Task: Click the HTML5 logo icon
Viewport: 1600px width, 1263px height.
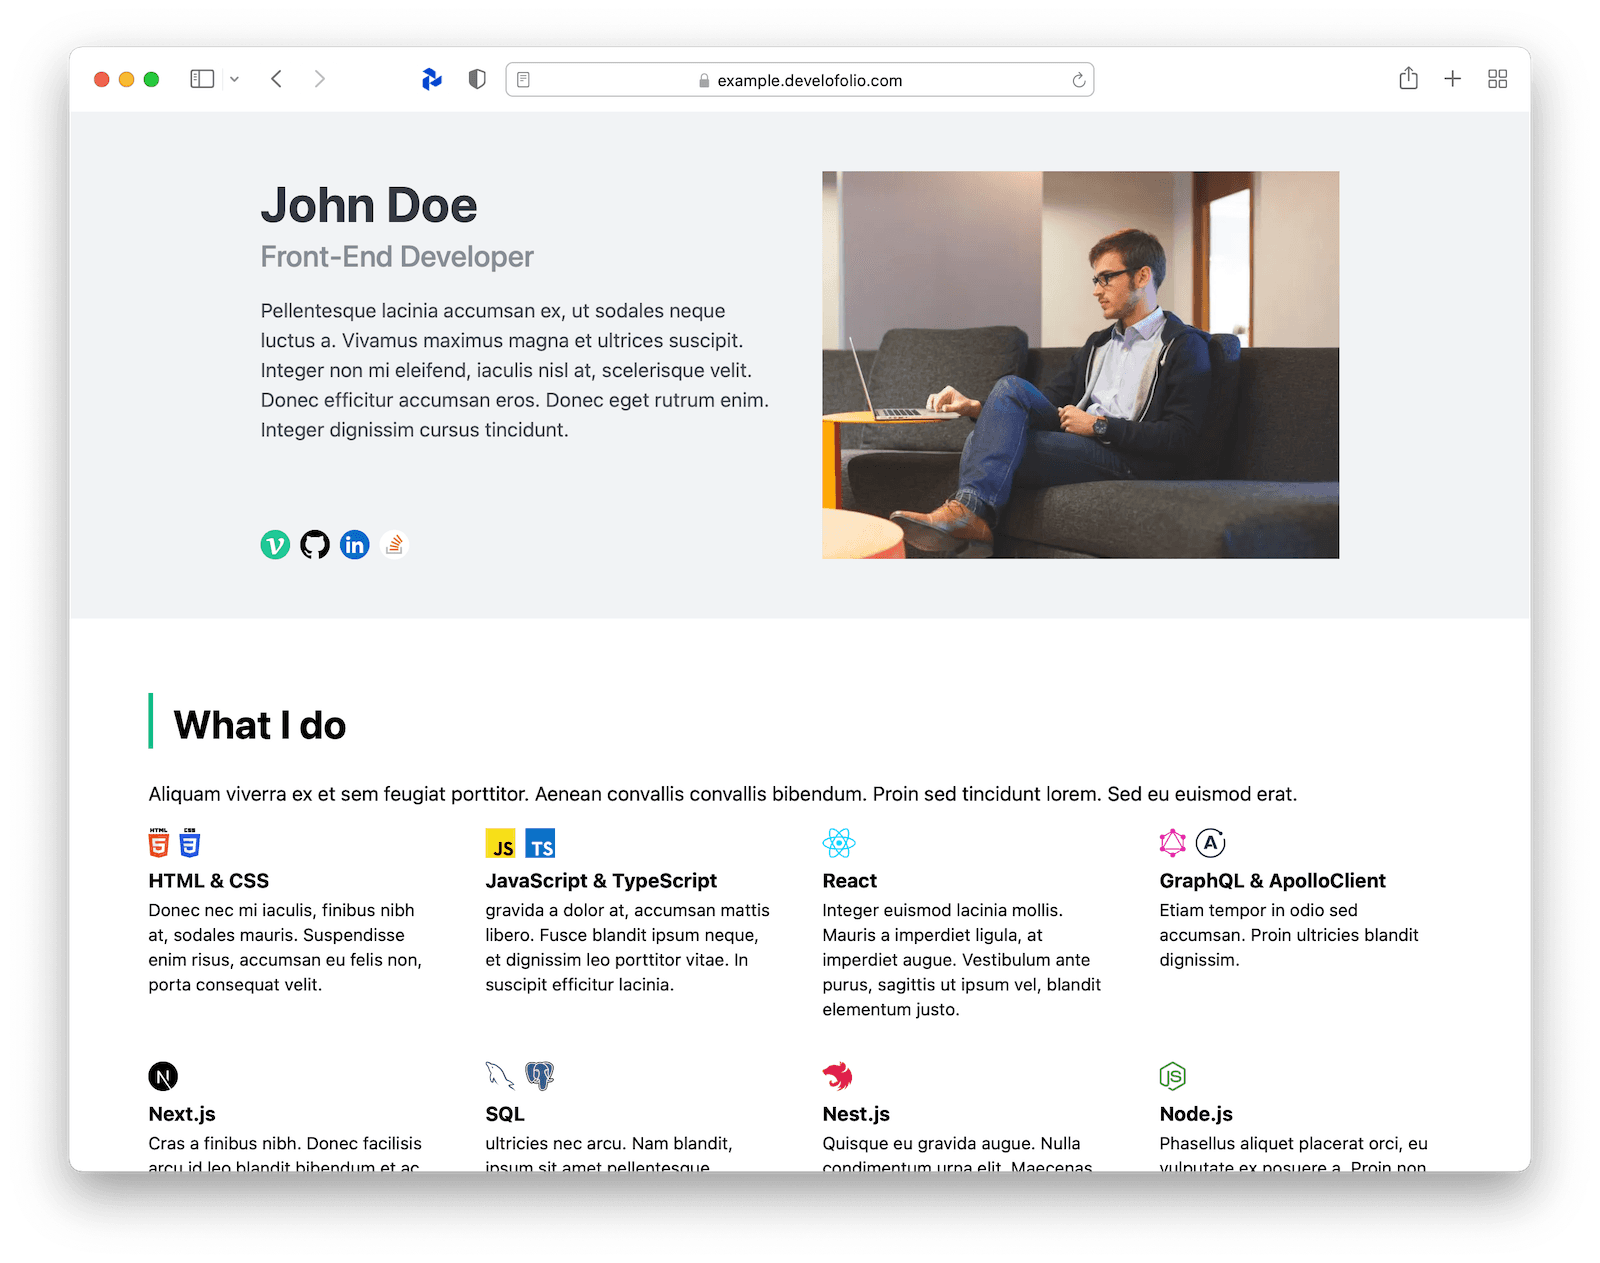Action: [x=159, y=843]
